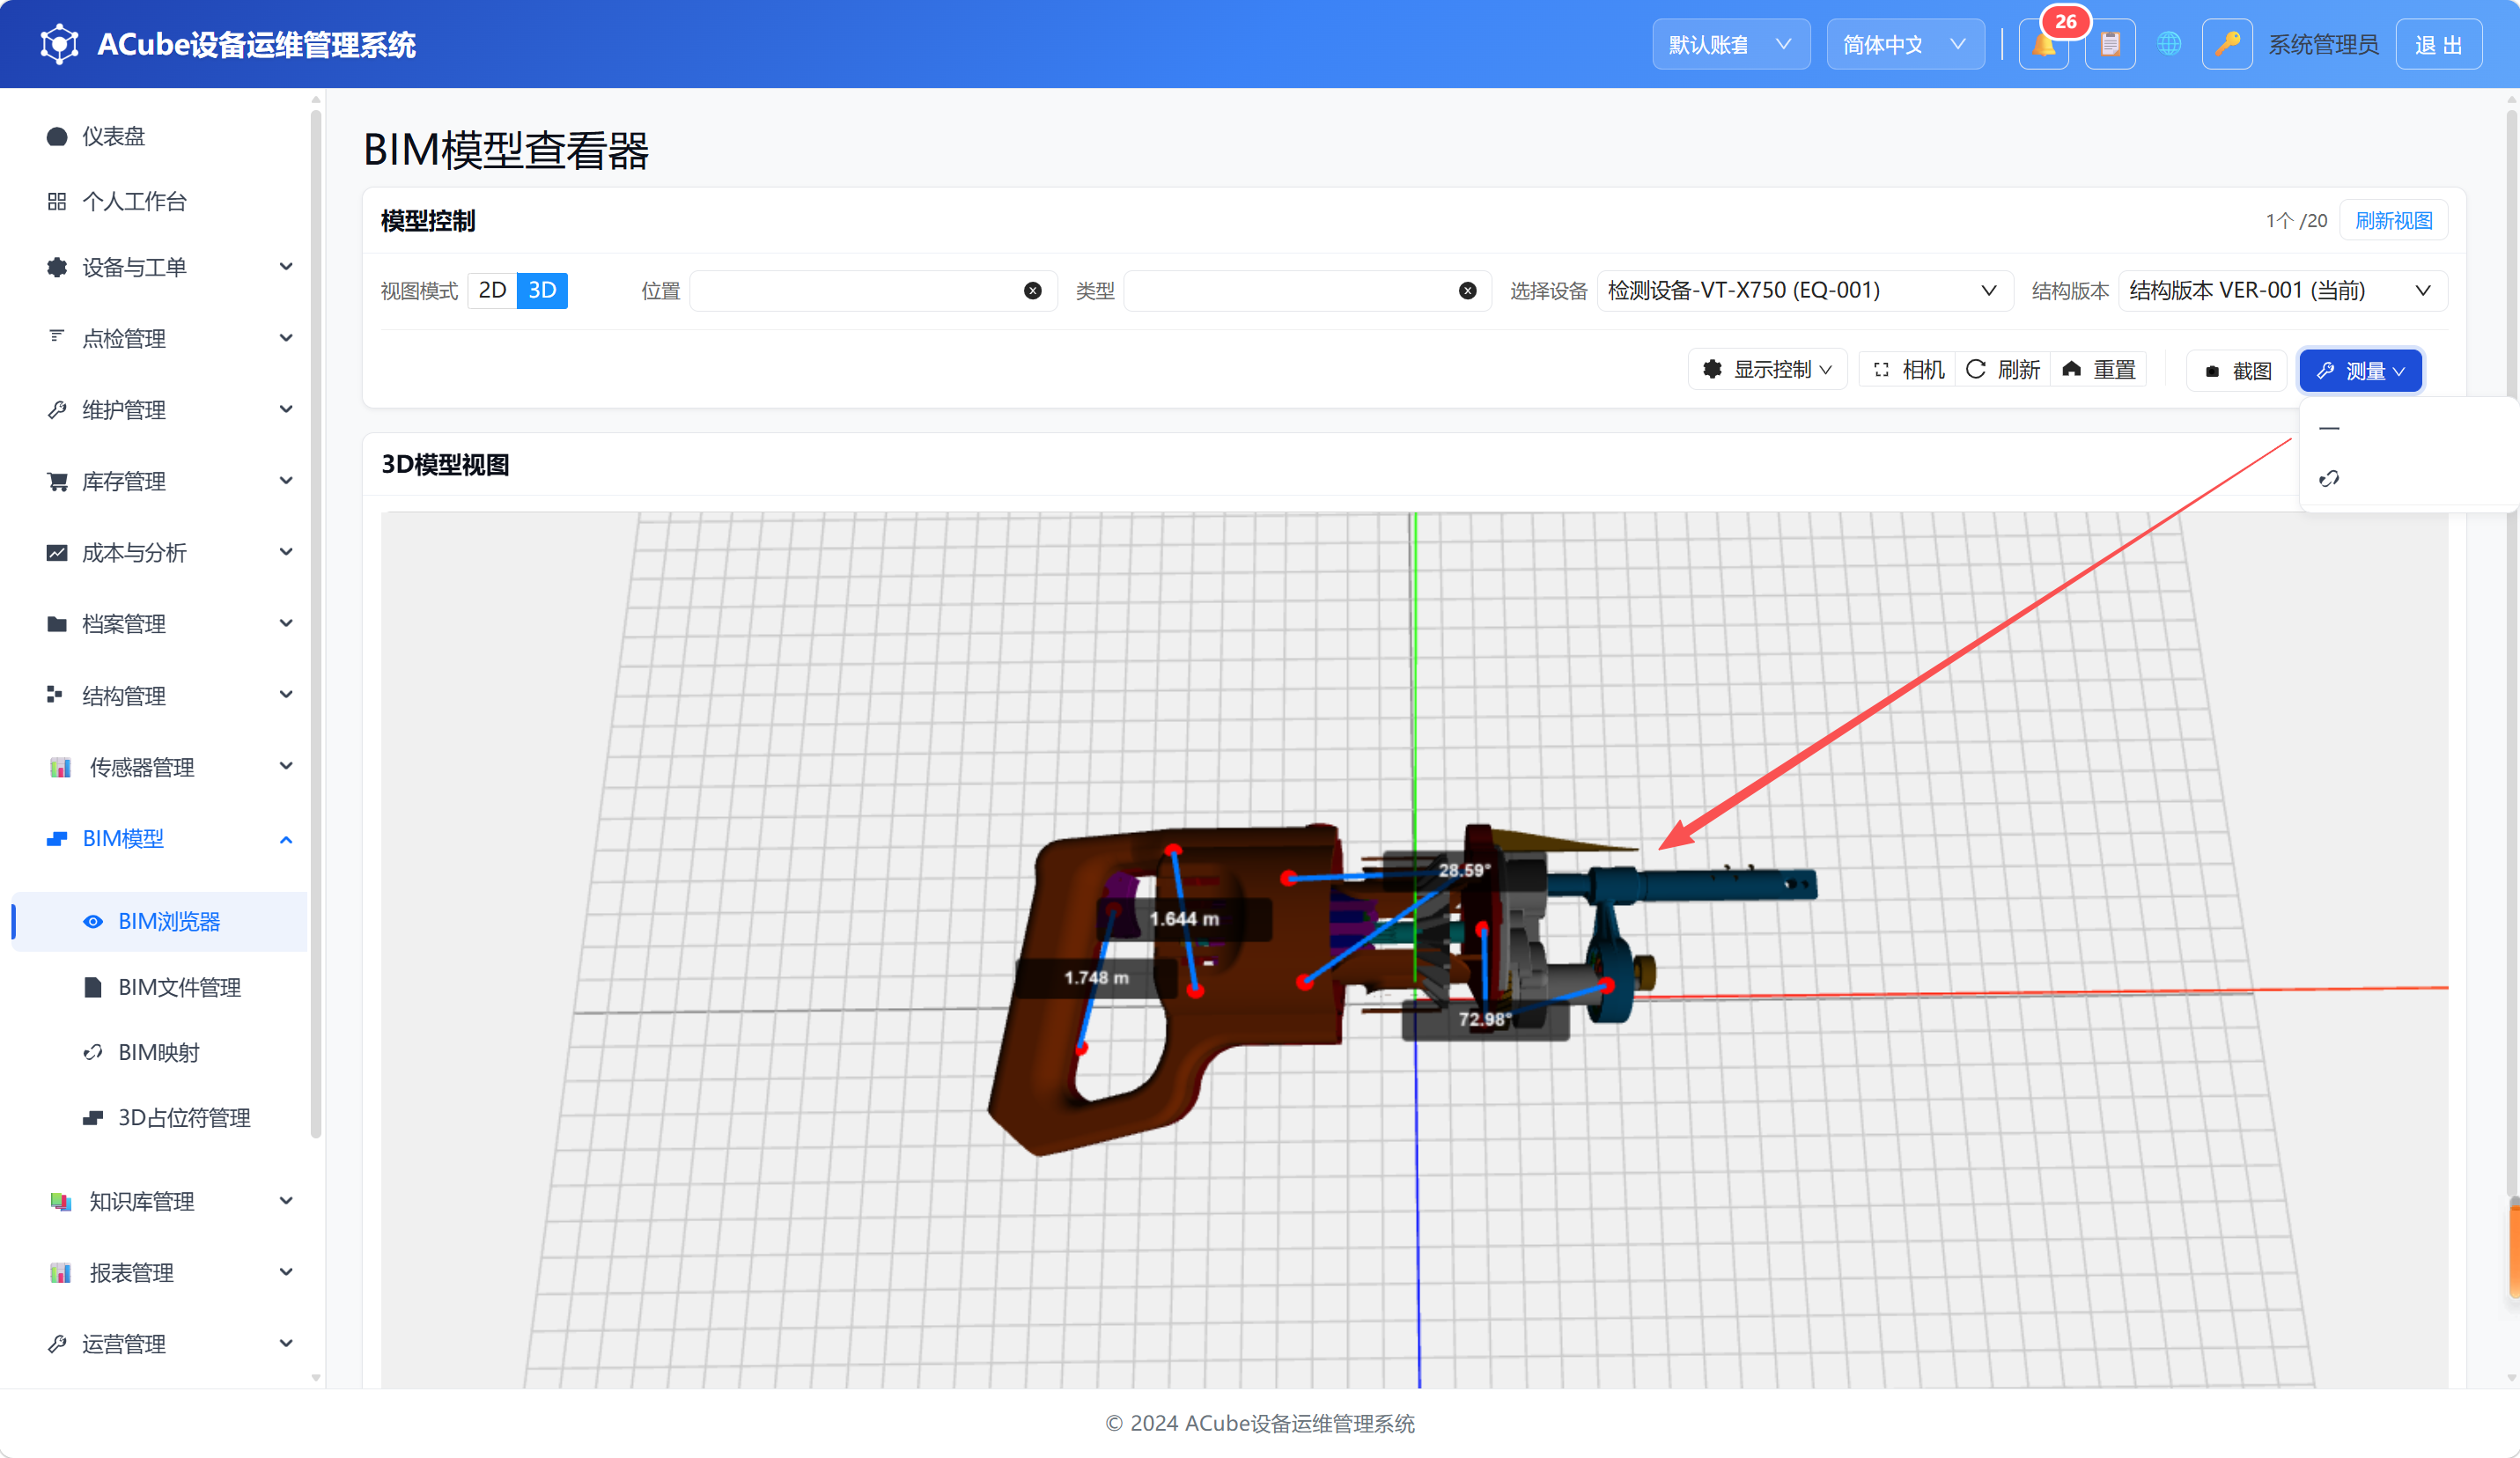Expand the 传感器管理 sidebar menu

[160, 767]
